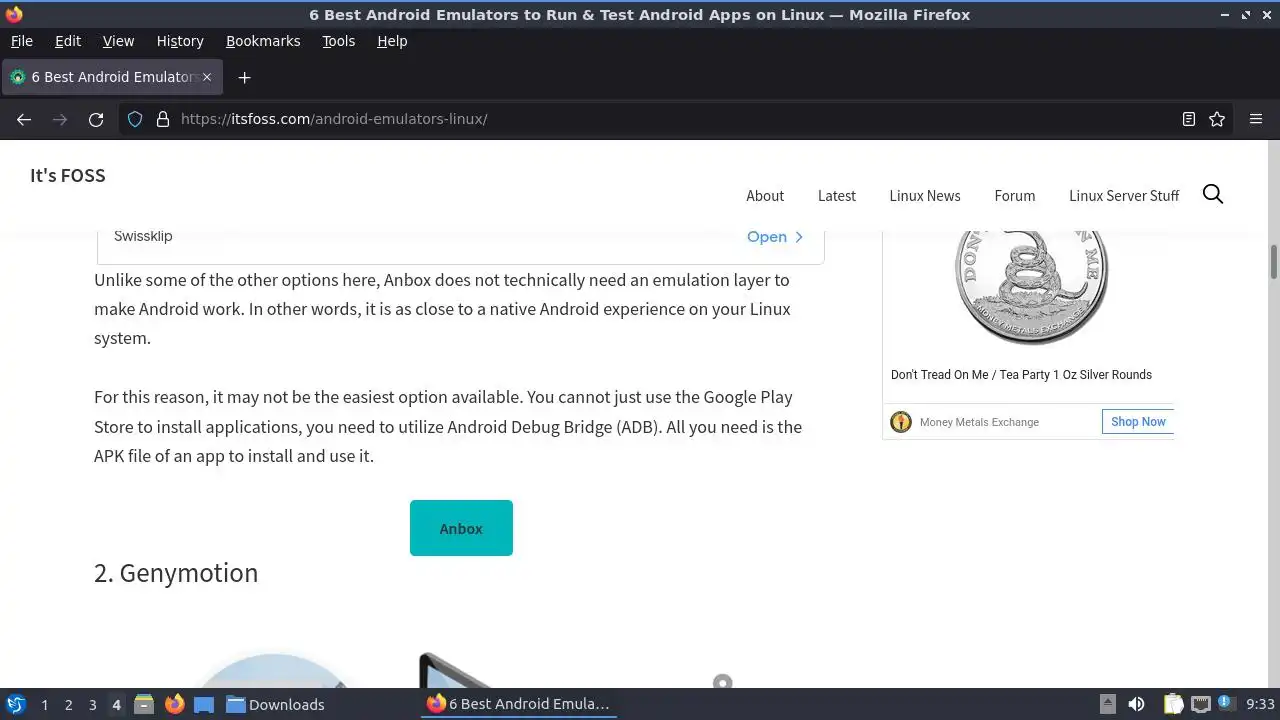This screenshot has height=720, width=1280.
Task: Open the Bookmarks menu
Action: (263, 41)
